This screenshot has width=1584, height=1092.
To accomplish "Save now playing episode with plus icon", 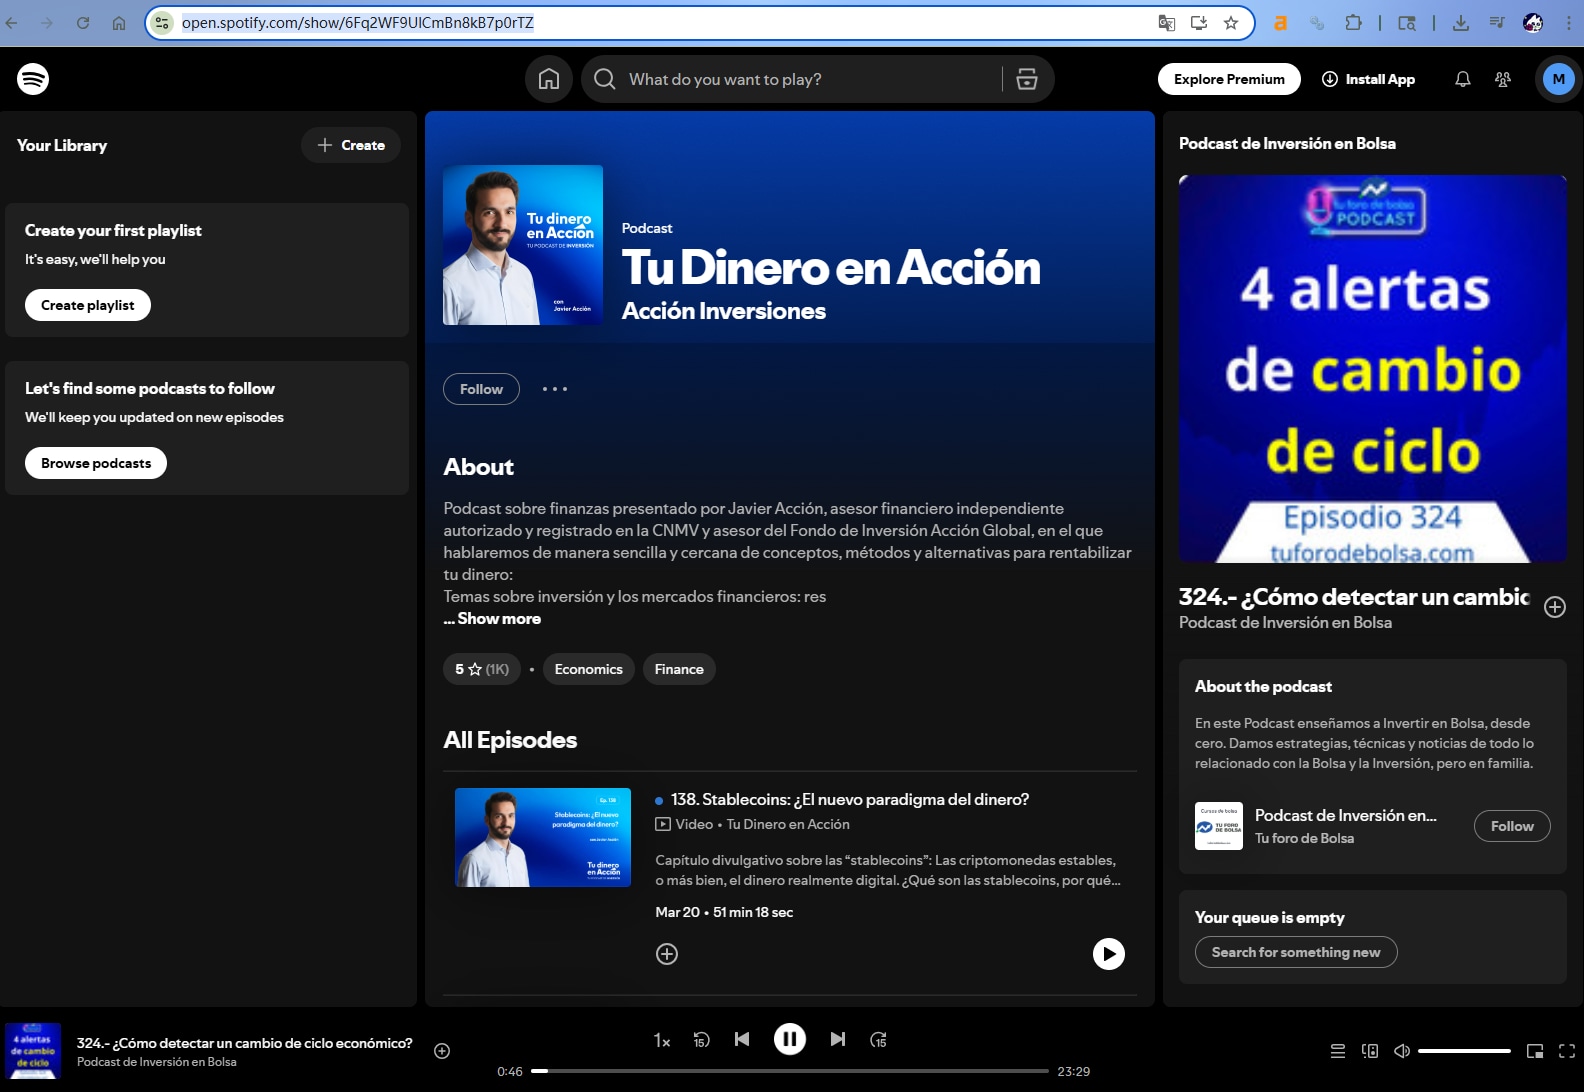I will (442, 1051).
